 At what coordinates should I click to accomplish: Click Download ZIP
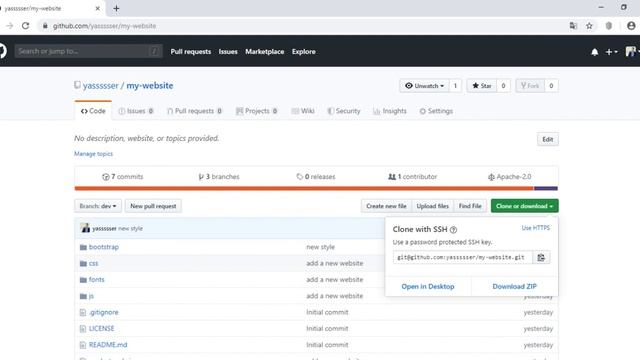point(514,287)
